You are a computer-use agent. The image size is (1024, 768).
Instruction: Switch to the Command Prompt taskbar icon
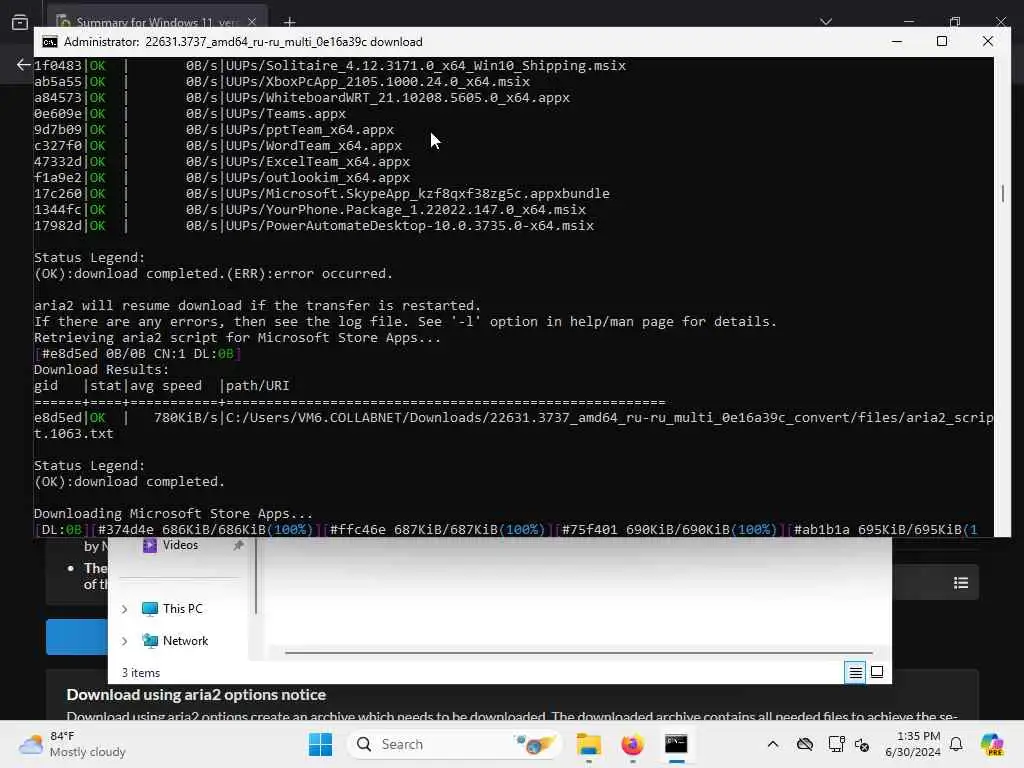(x=676, y=744)
